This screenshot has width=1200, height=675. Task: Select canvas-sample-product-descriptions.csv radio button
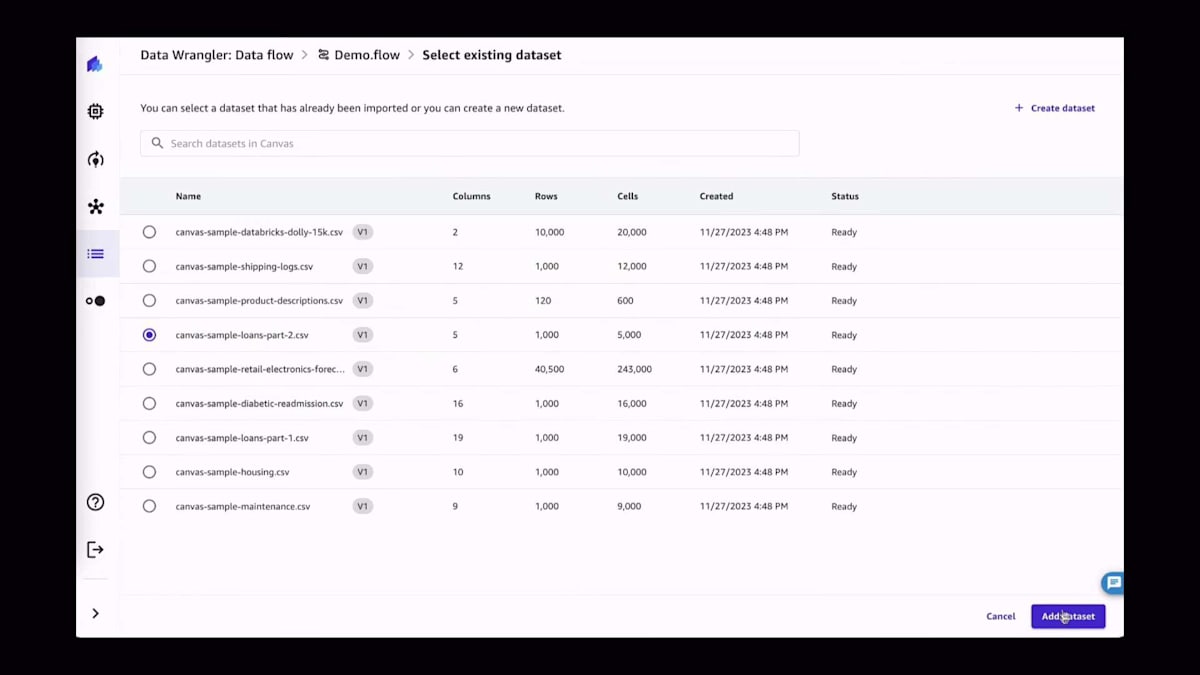tap(149, 300)
